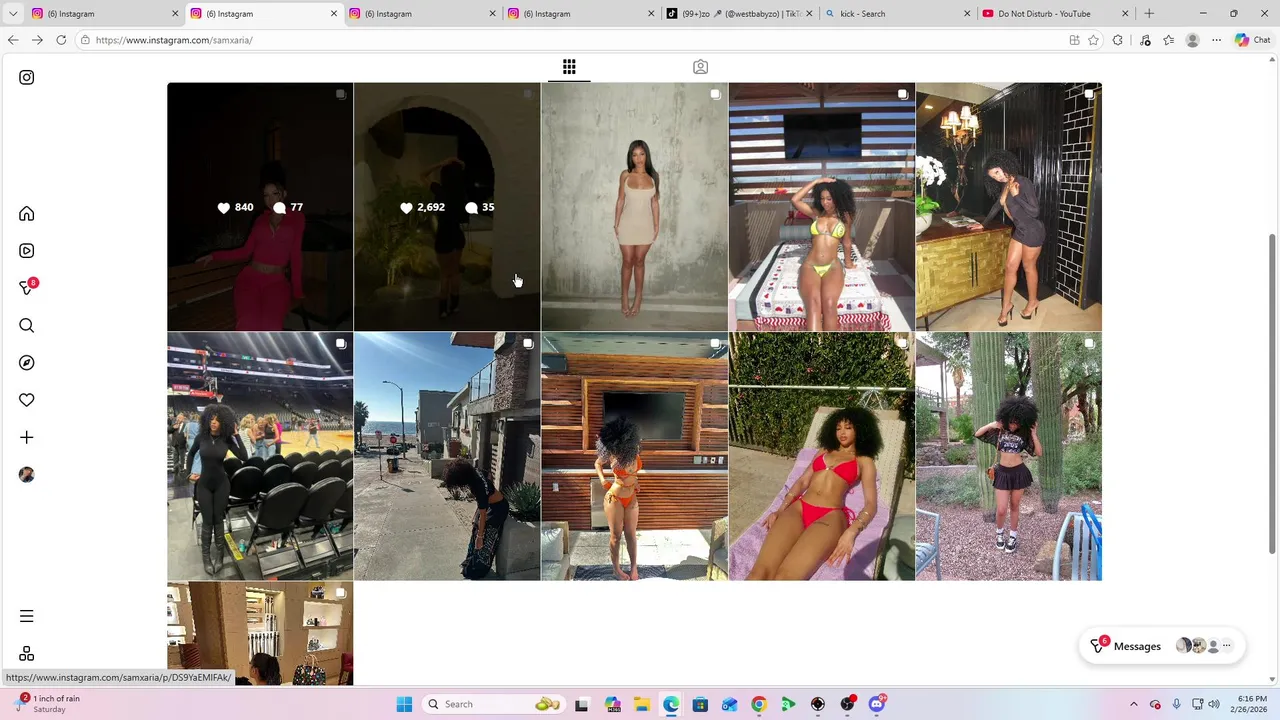Open Edge Settings and more menu

[x=1216, y=40]
